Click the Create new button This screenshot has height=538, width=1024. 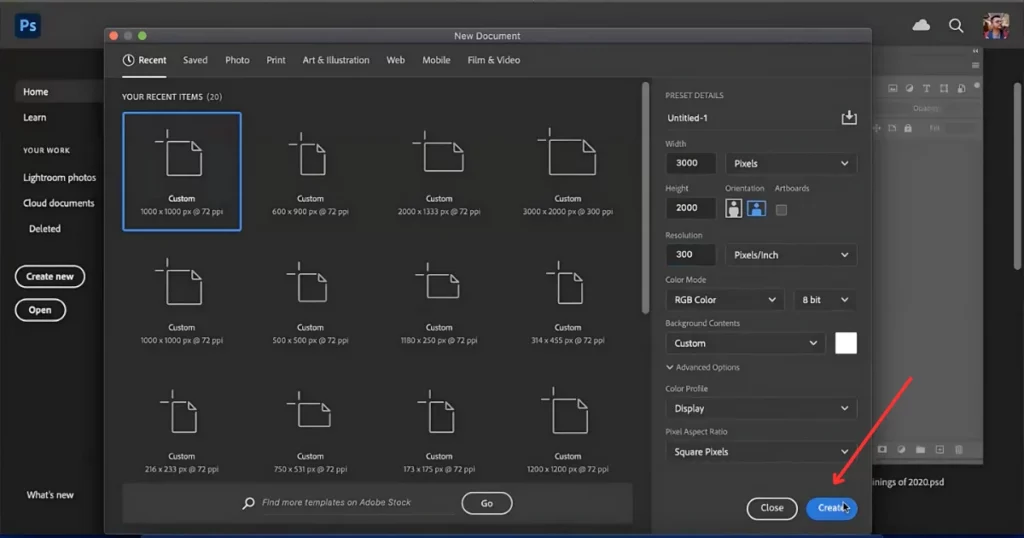(x=50, y=277)
